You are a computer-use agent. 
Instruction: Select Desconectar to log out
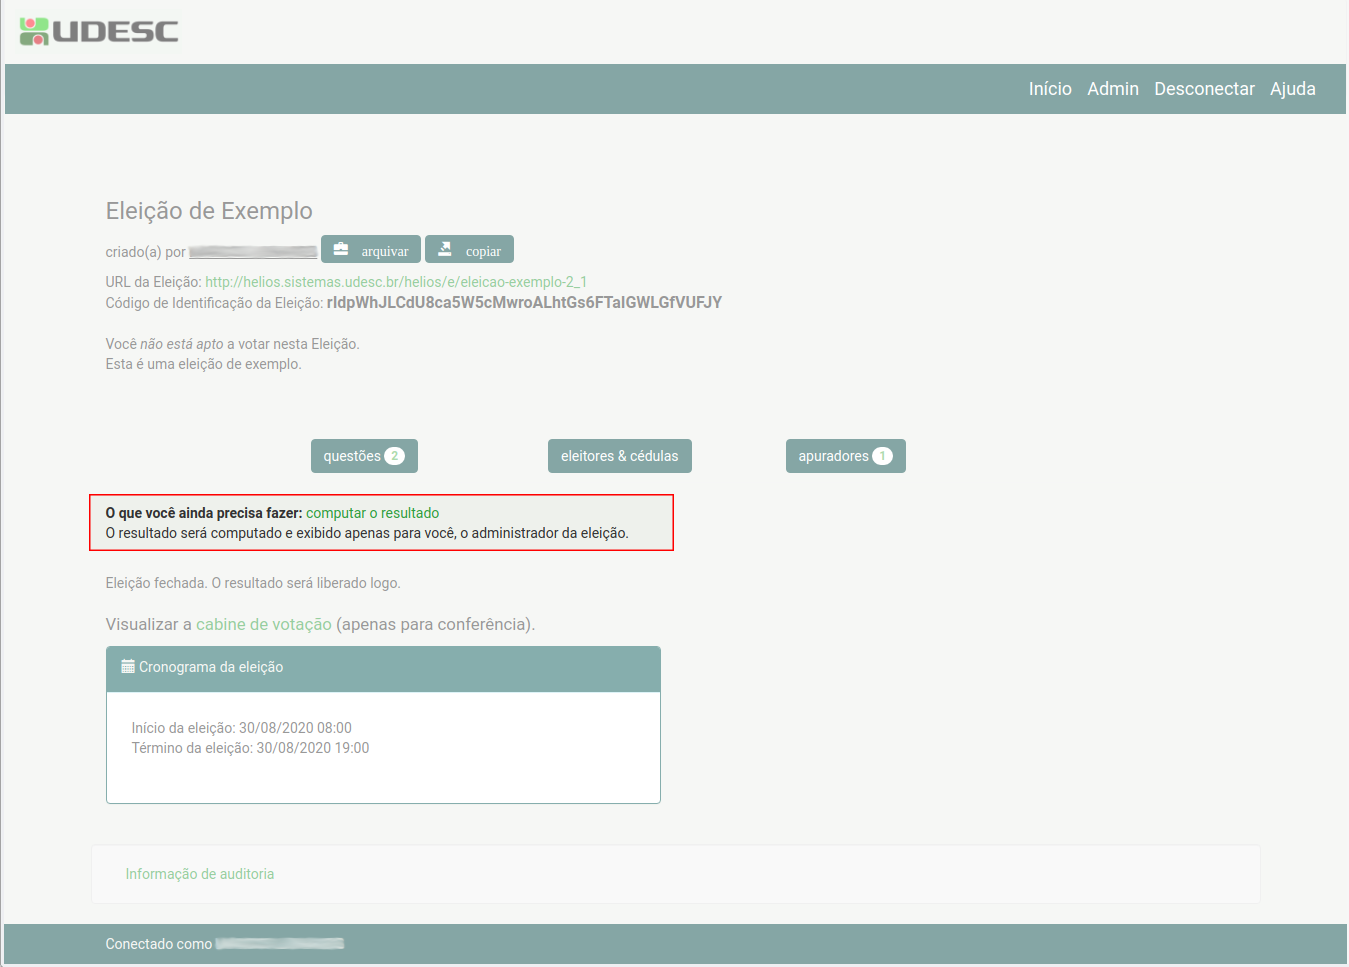click(1204, 89)
